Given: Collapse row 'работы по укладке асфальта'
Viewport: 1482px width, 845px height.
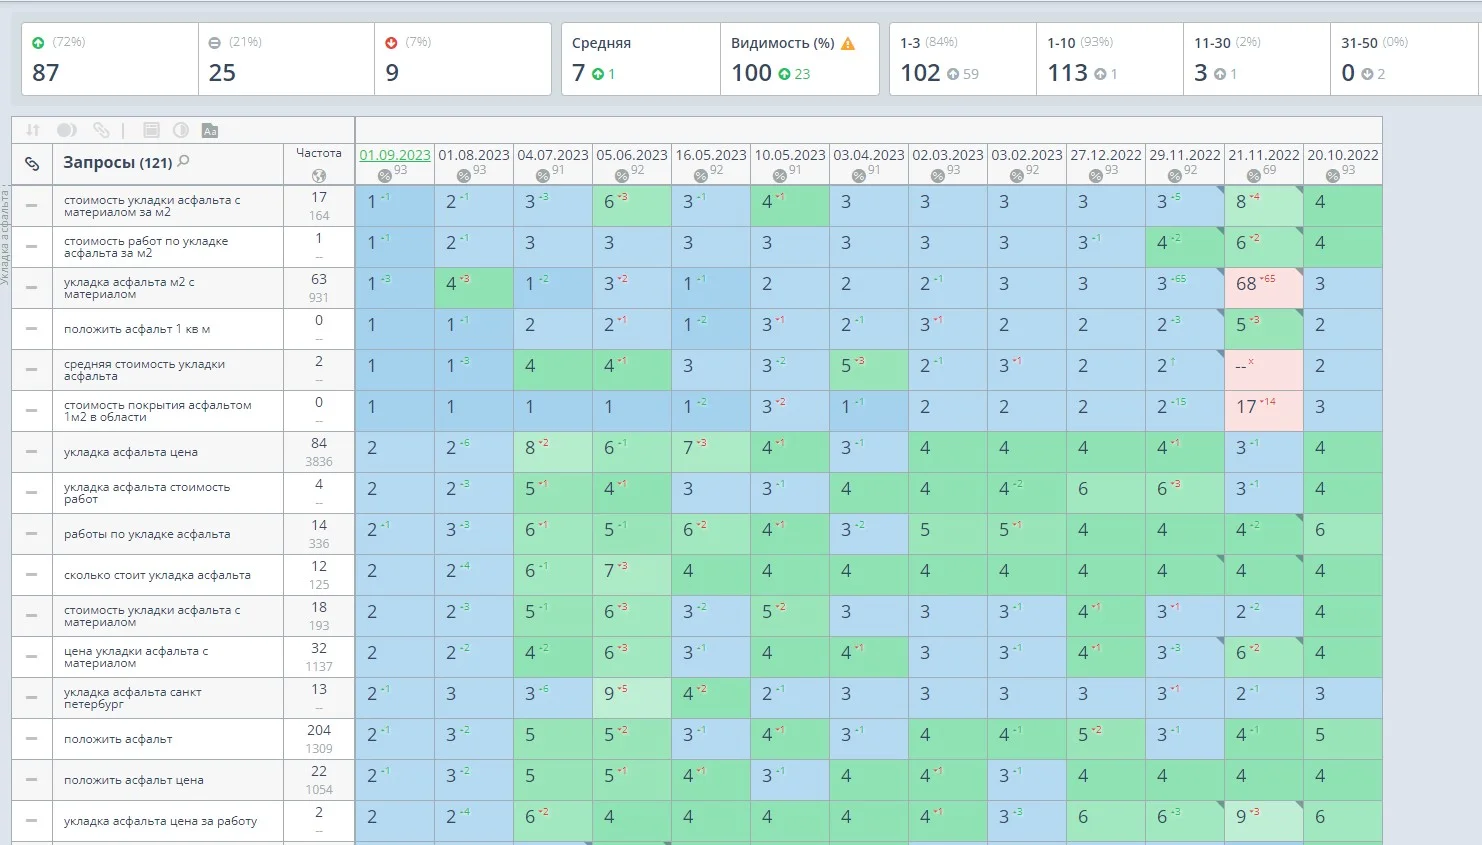Looking at the screenshot, I should (x=32, y=534).
